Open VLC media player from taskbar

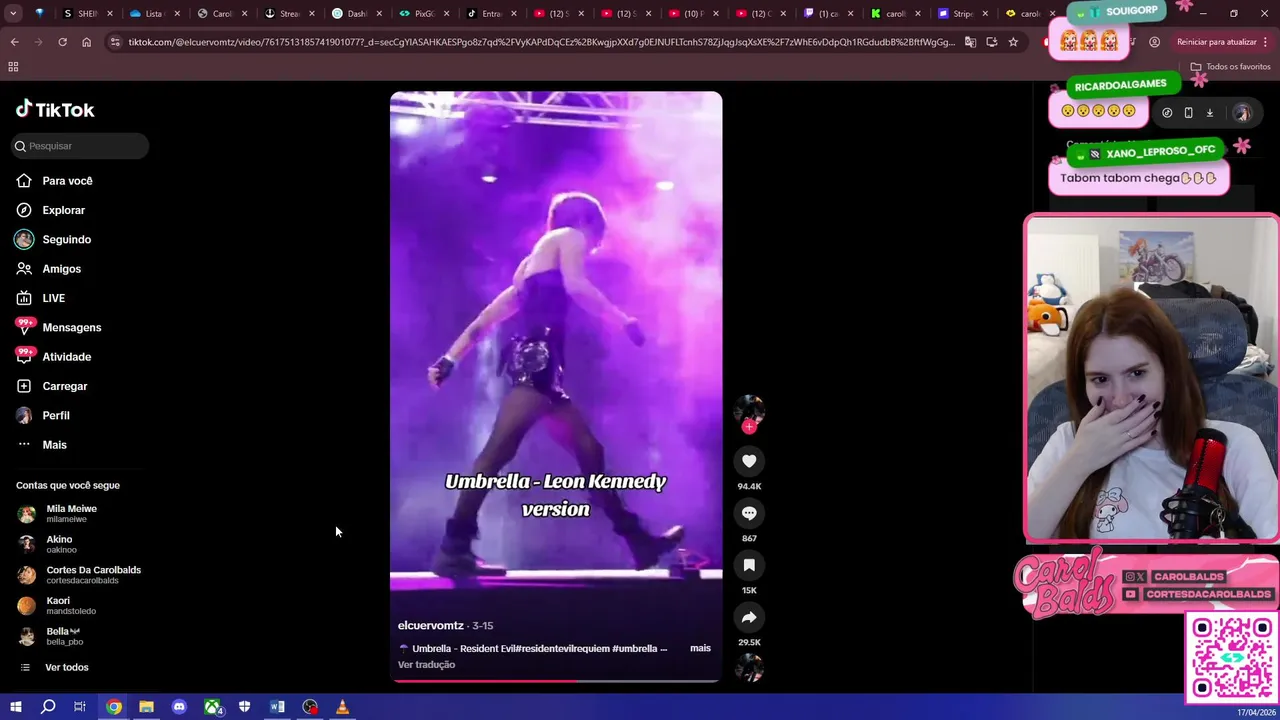point(342,707)
